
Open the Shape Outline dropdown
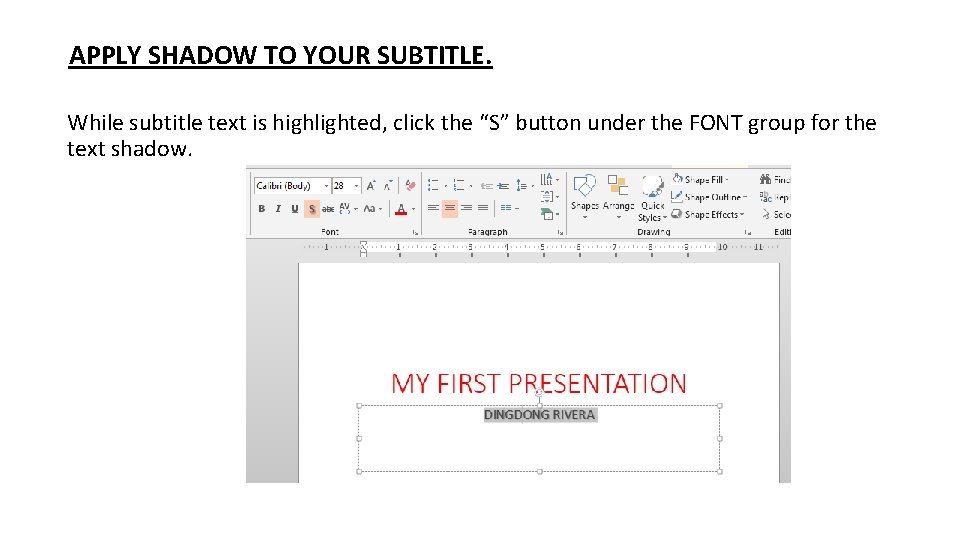709,197
